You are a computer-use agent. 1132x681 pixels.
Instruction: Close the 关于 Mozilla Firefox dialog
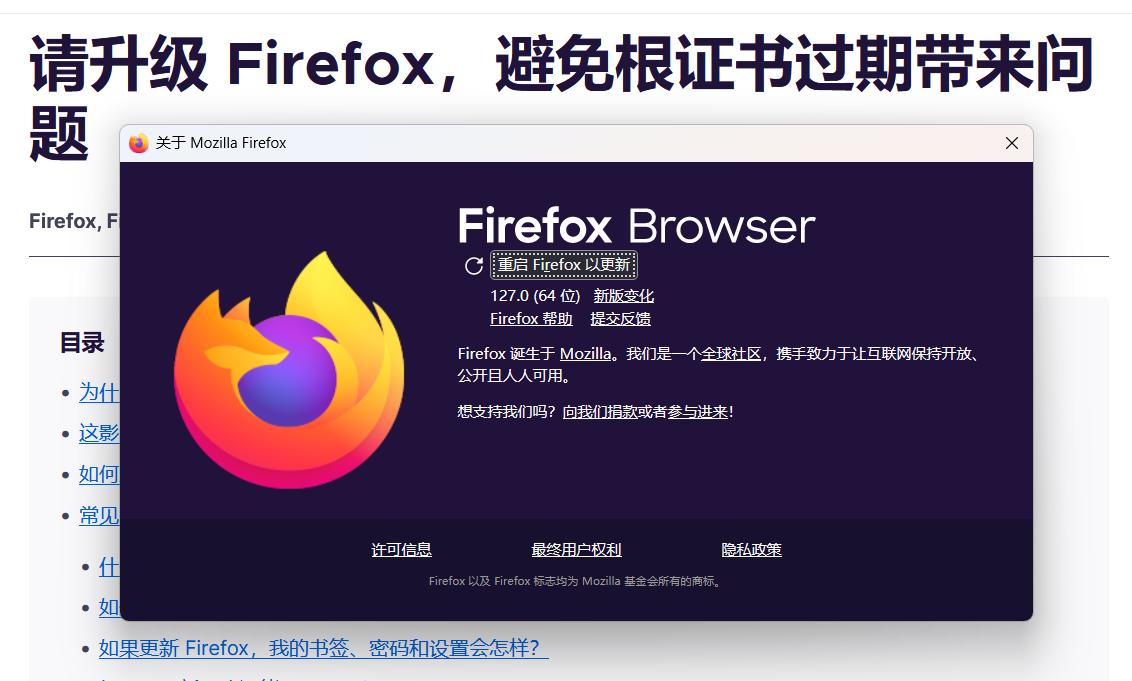(x=1012, y=143)
